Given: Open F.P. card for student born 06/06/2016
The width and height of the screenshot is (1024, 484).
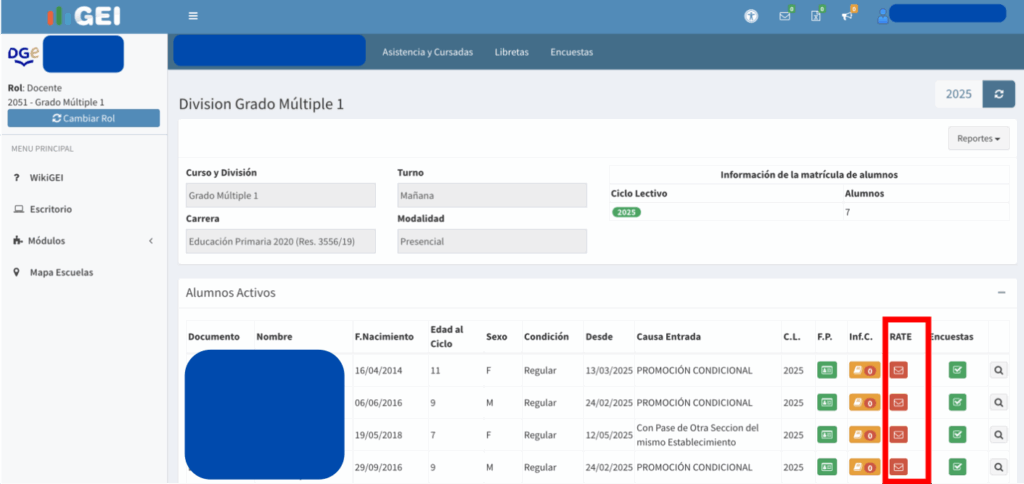Looking at the screenshot, I should coord(827,402).
